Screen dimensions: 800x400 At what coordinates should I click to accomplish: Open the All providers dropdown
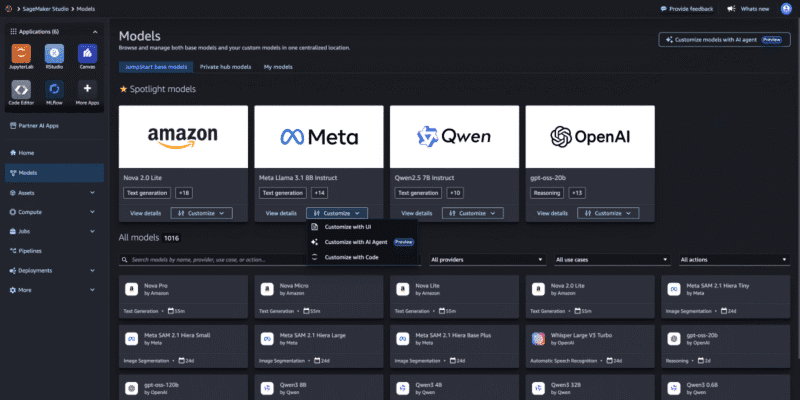[487, 260]
